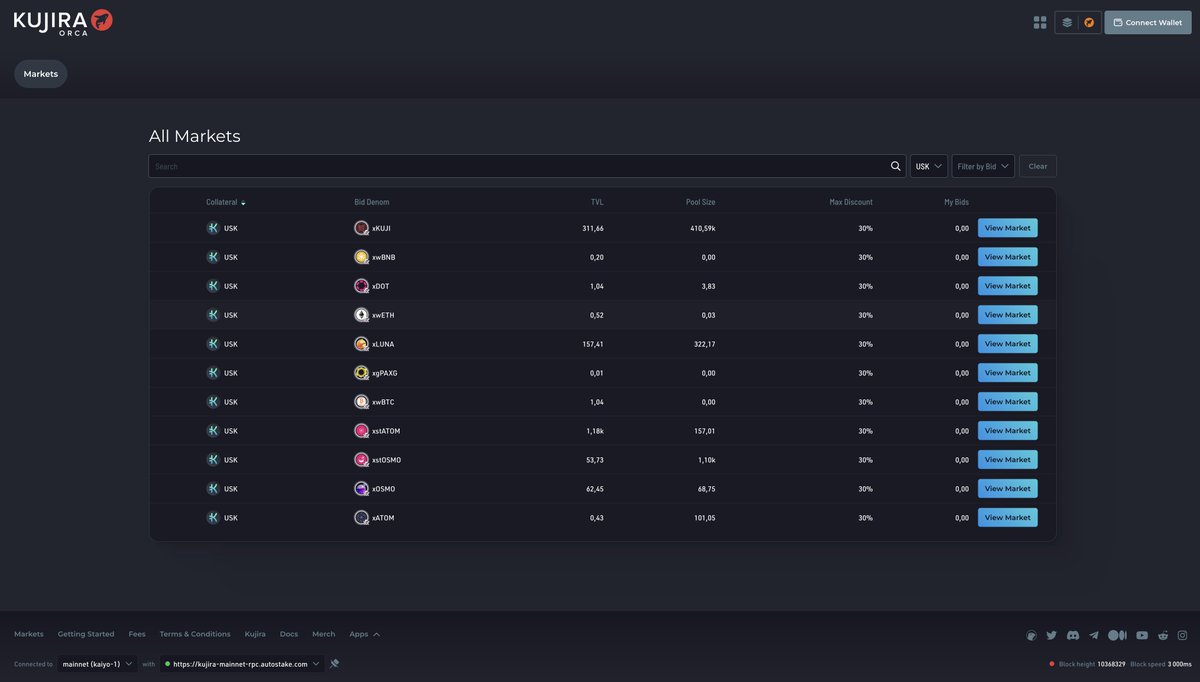Focus the markets Search field

tap(527, 166)
